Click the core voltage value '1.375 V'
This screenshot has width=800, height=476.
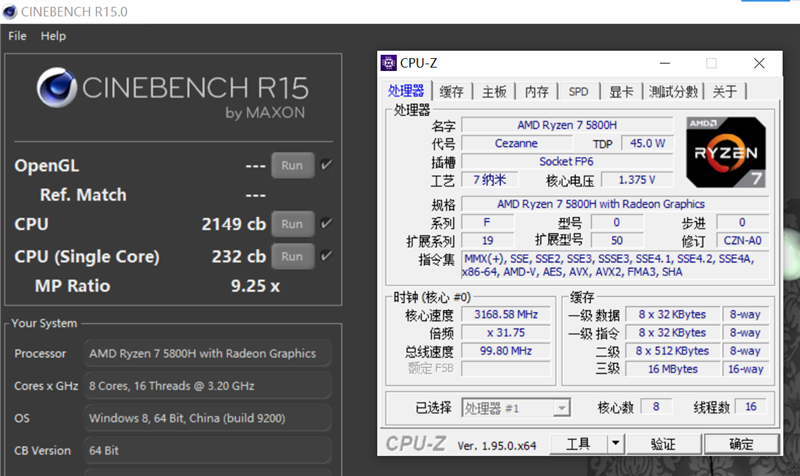tap(637, 180)
